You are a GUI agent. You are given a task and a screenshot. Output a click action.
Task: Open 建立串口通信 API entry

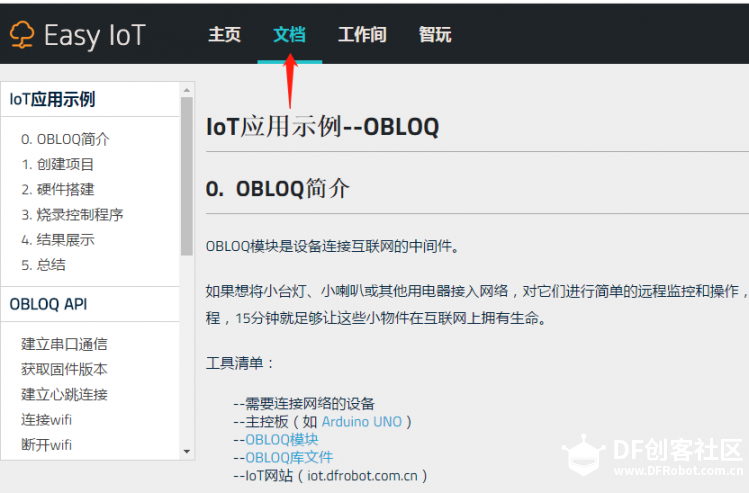(x=64, y=344)
